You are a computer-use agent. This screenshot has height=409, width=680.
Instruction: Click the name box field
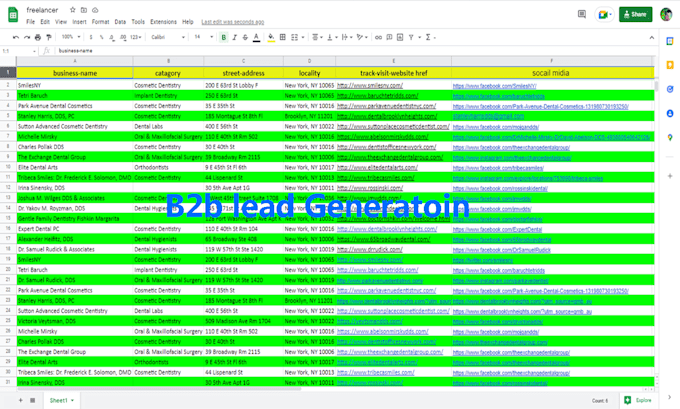19,51
